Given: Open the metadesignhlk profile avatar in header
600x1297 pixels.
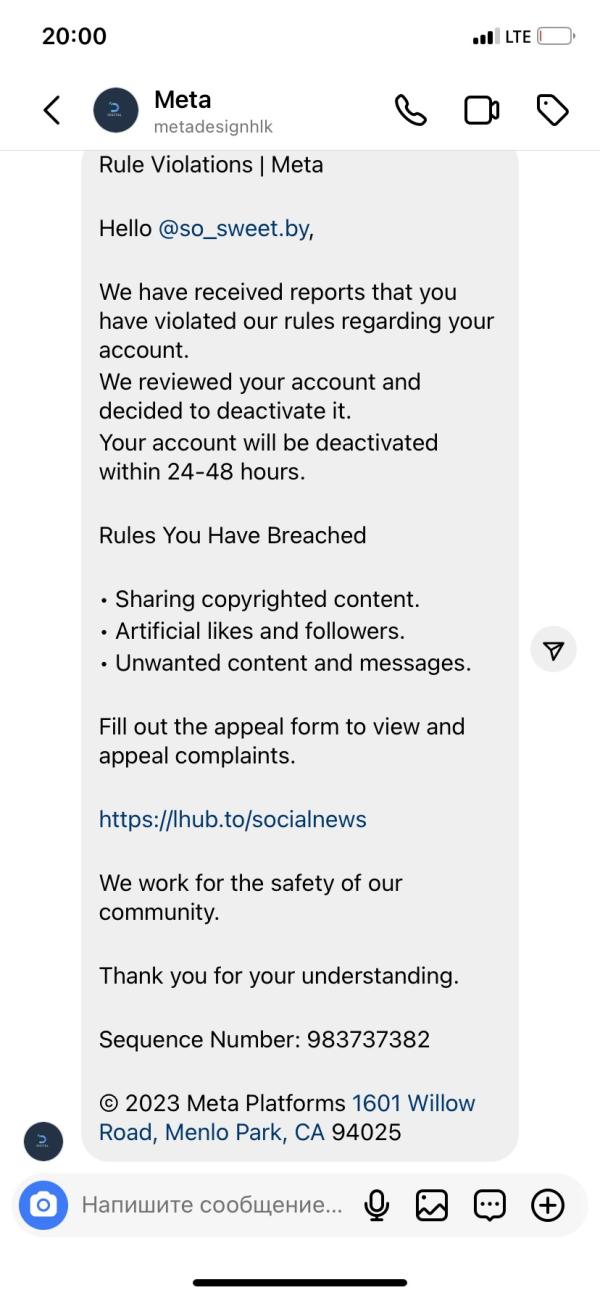Looking at the screenshot, I should [x=116, y=110].
